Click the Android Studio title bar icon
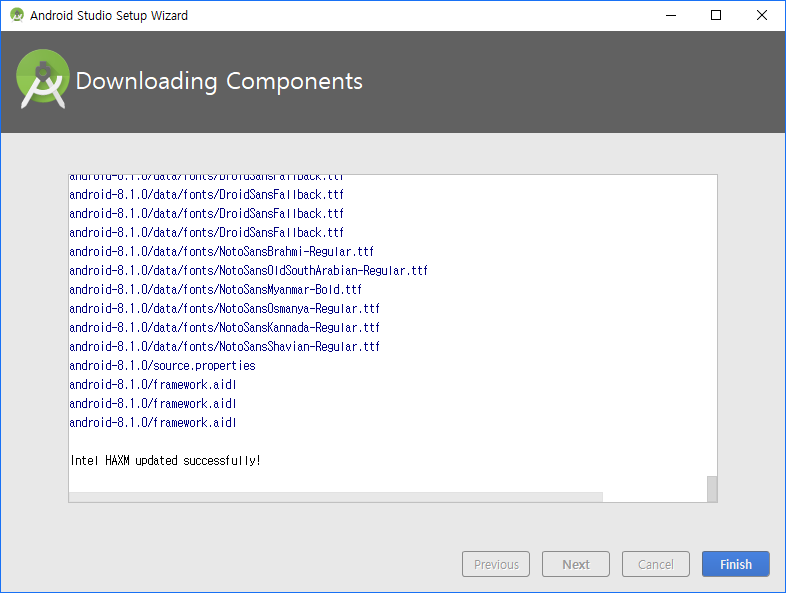786x593 pixels. pyautogui.click(x=17, y=15)
